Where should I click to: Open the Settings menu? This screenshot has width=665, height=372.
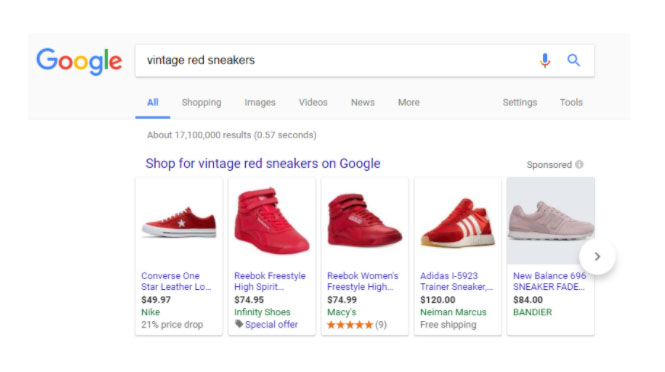(x=520, y=102)
